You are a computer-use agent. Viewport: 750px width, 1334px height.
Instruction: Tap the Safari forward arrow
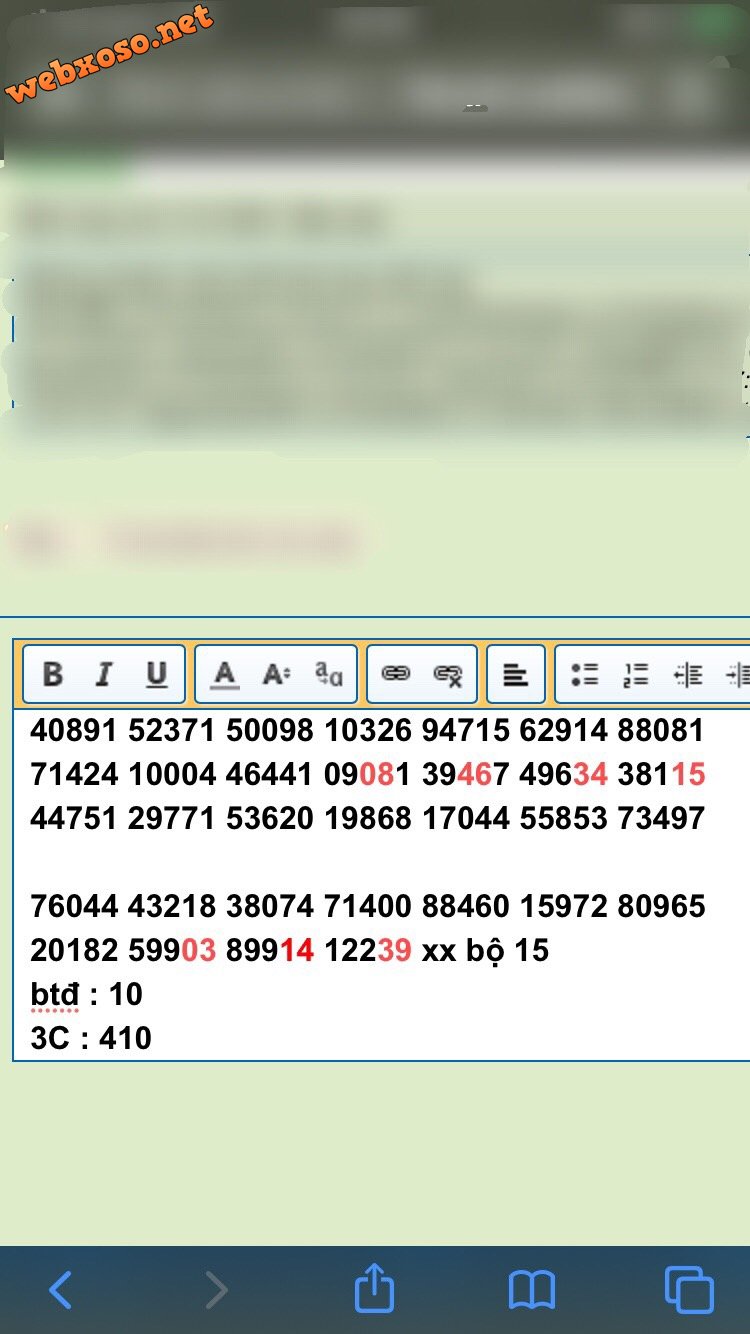pos(216,1290)
